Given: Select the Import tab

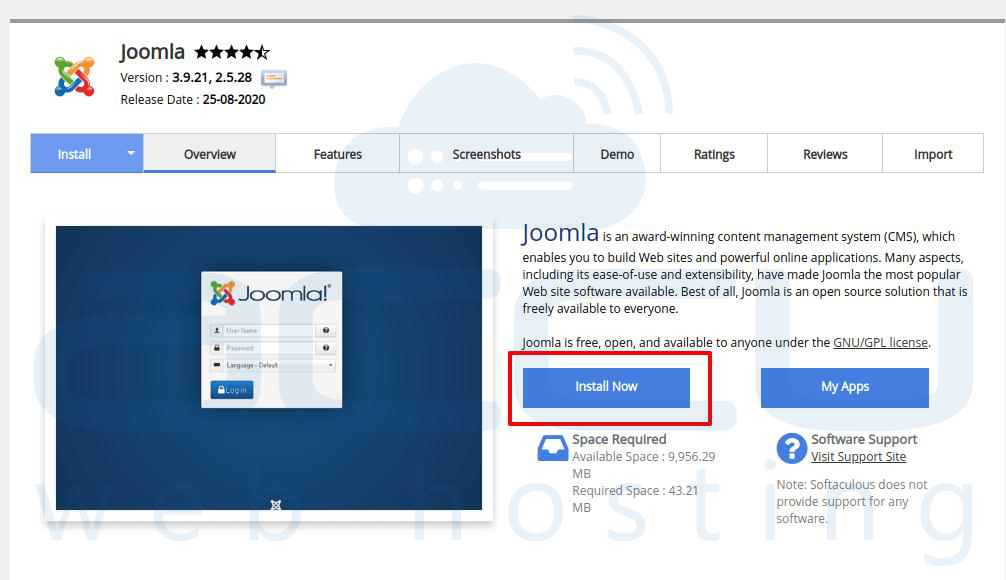Looking at the screenshot, I should tap(933, 154).
